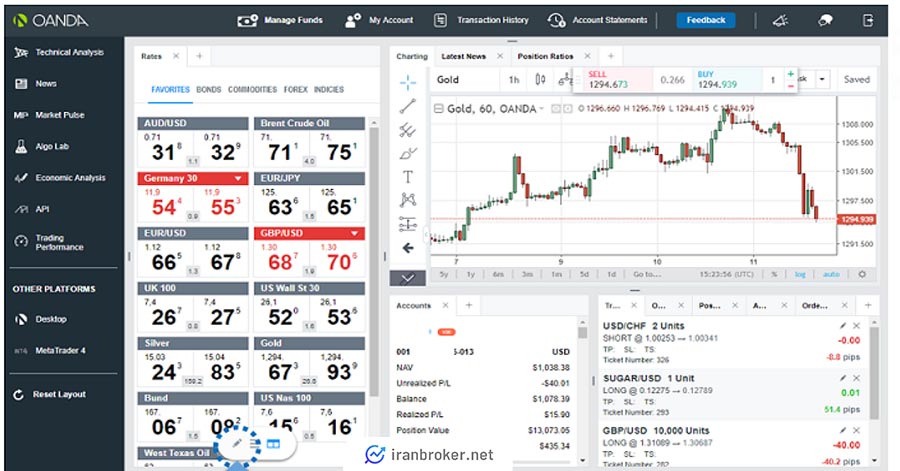Viewport: 900px width, 471px height.
Task: Click the notifications icon next to Feedback
Action: click(780, 21)
